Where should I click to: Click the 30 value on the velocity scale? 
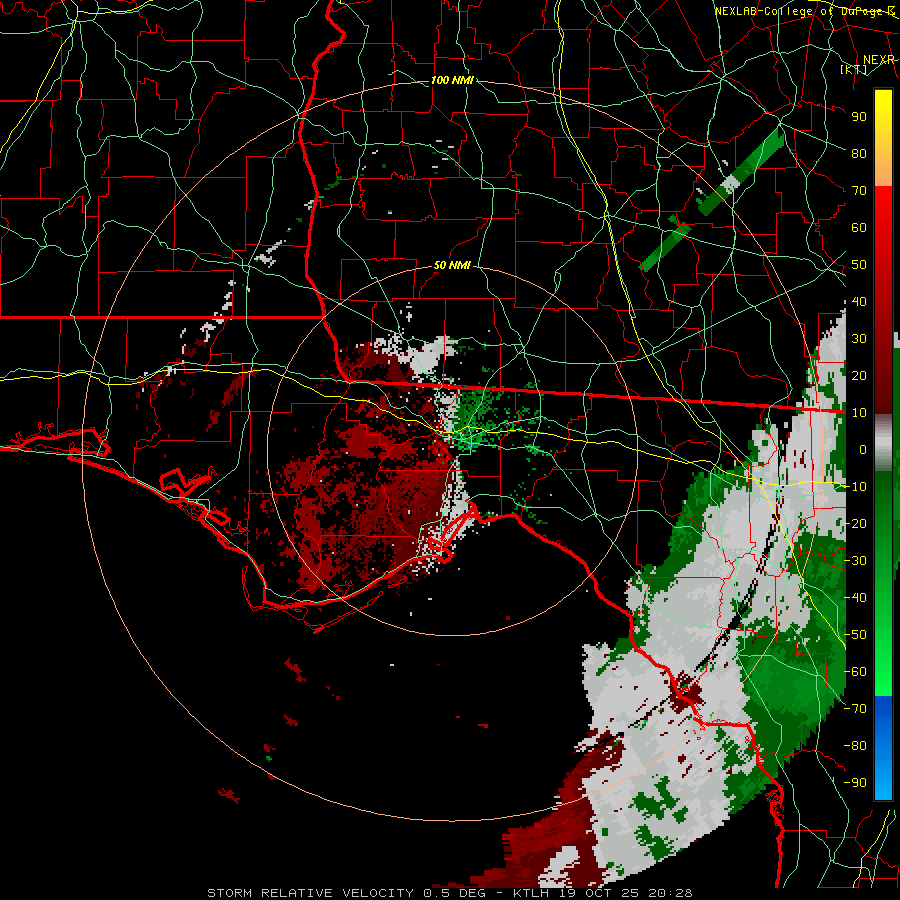pos(859,339)
